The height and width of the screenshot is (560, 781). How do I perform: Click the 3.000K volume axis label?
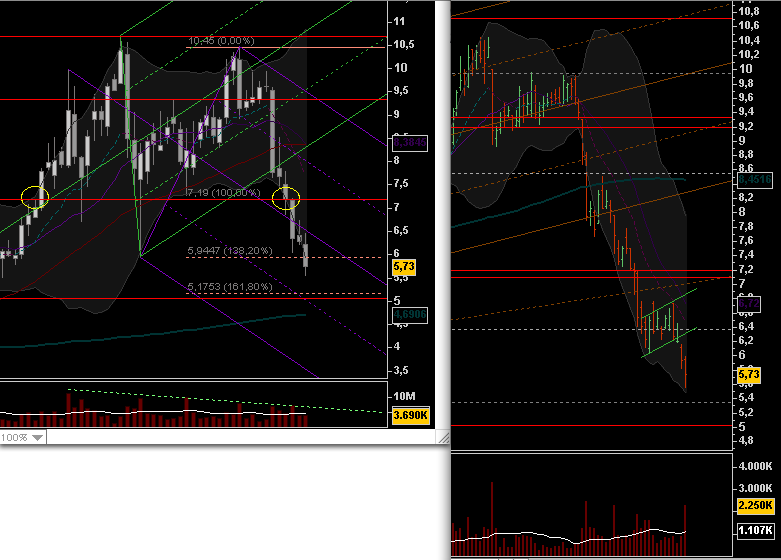[x=755, y=488]
